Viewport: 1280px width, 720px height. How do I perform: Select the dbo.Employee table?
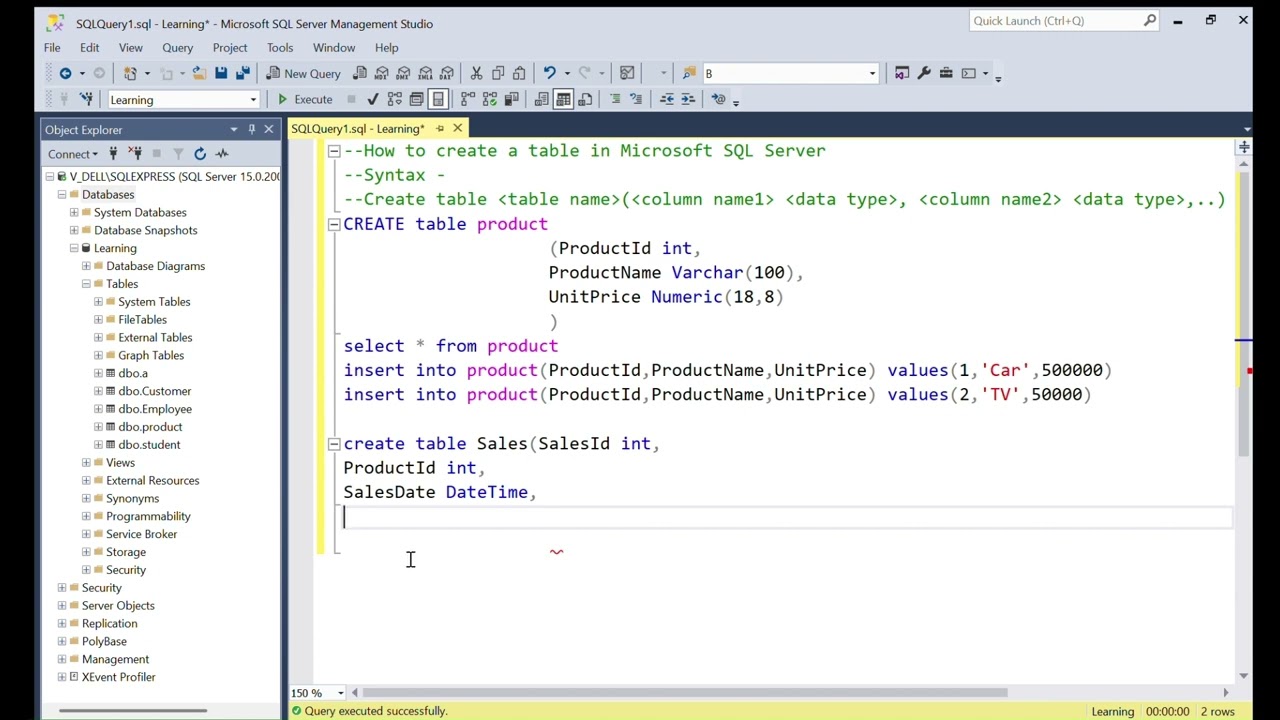point(154,409)
